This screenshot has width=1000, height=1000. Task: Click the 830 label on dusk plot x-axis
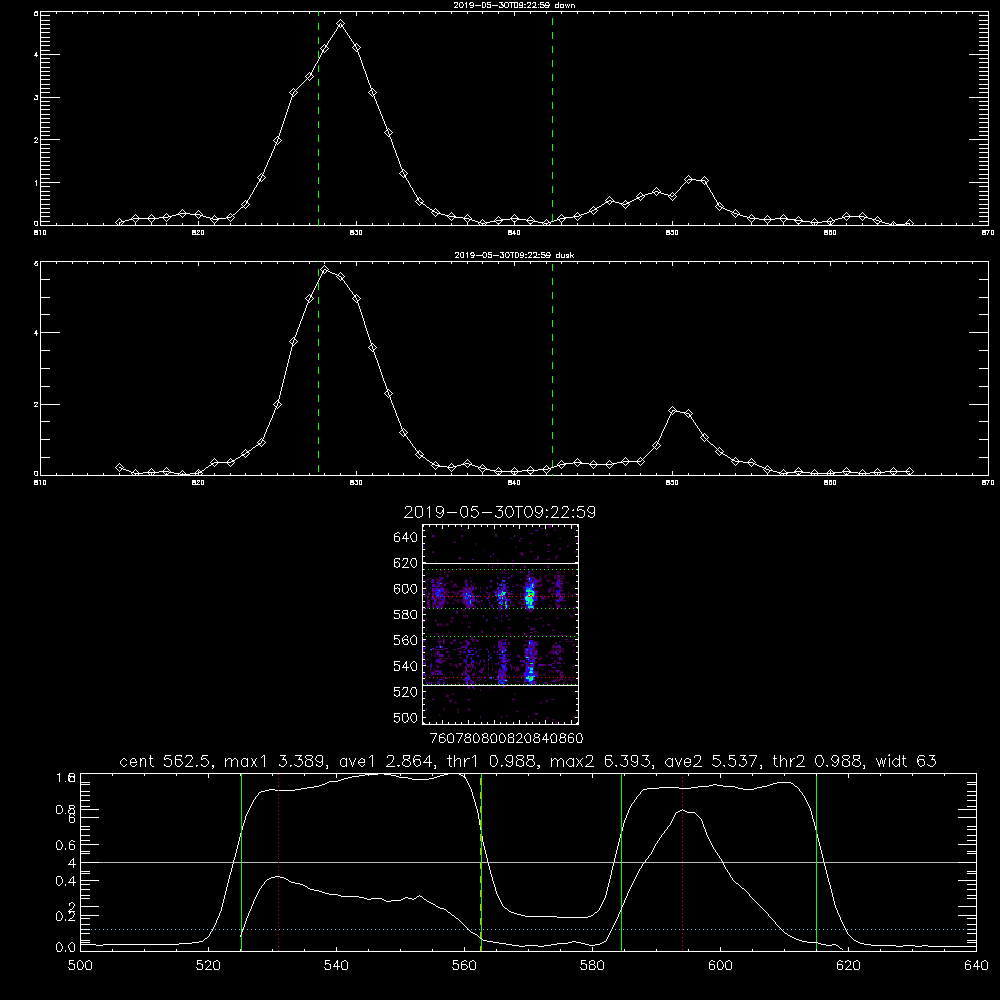[x=356, y=483]
